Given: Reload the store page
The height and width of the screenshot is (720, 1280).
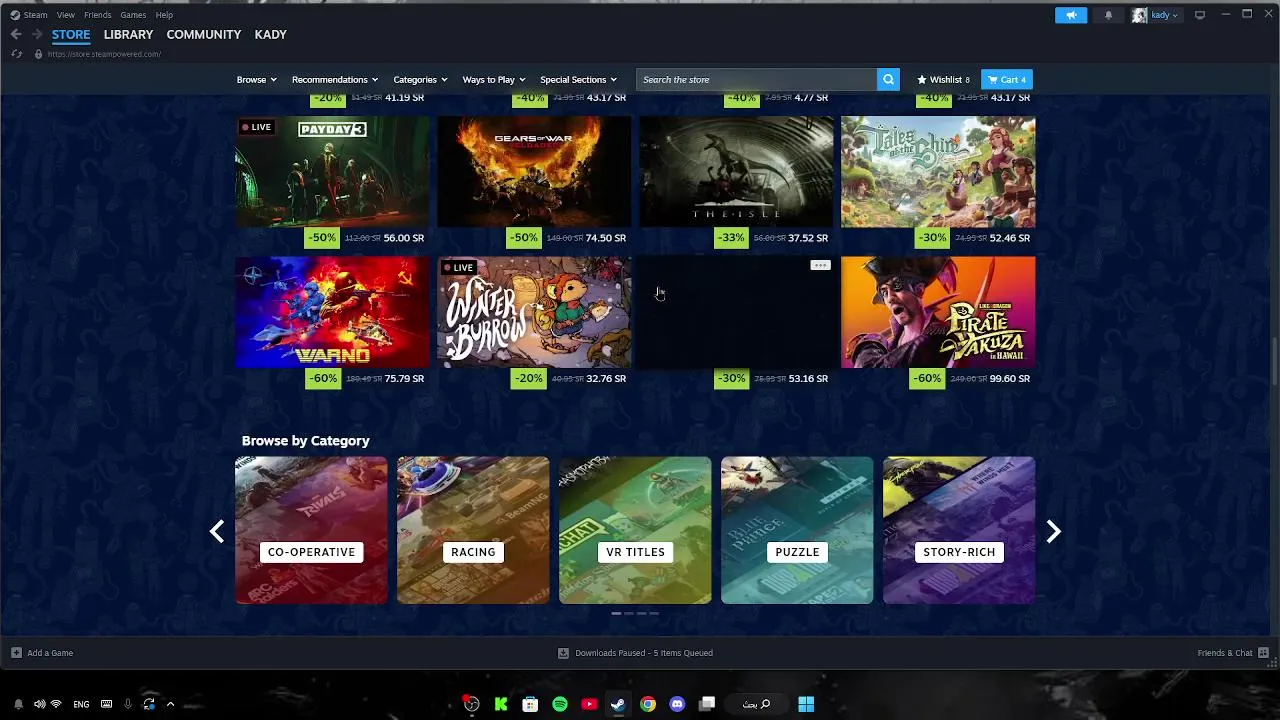Looking at the screenshot, I should [x=16, y=54].
